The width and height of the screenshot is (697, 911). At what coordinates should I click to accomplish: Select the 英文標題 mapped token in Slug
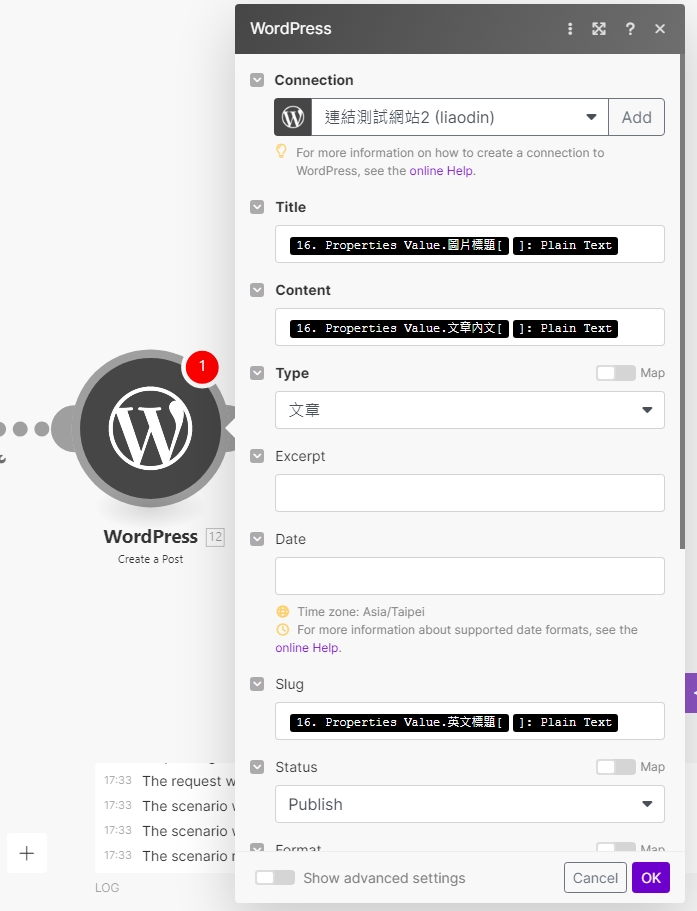(x=399, y=722)
